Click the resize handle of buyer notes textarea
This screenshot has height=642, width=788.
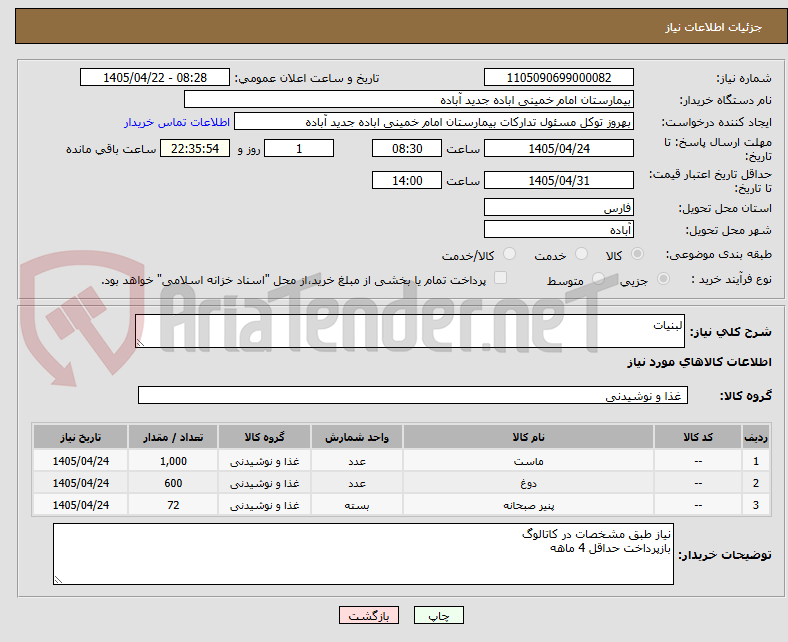(58, 580)
